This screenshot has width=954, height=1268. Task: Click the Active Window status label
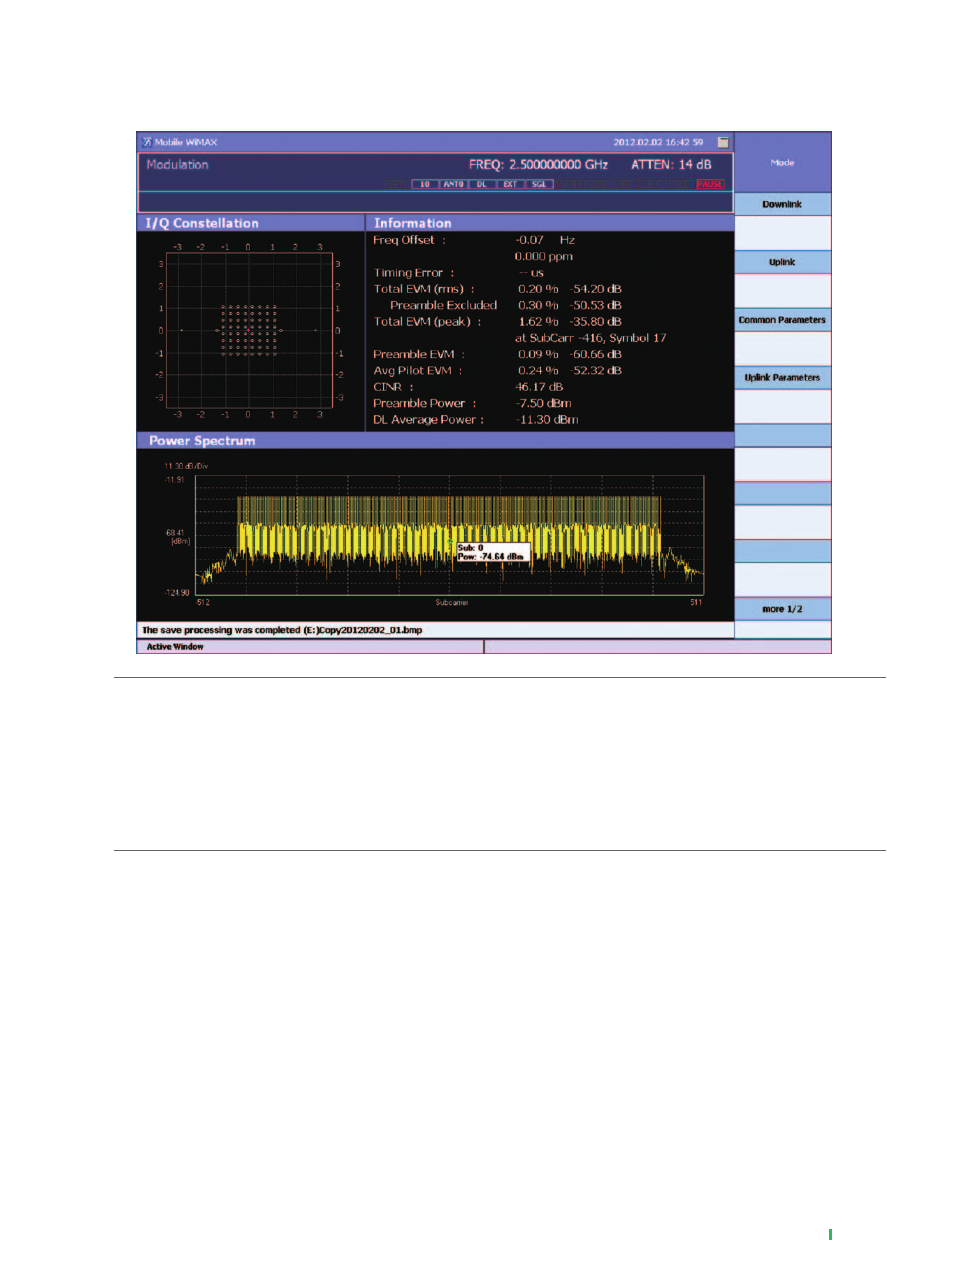pyautogui.click(x=175, y=647)
